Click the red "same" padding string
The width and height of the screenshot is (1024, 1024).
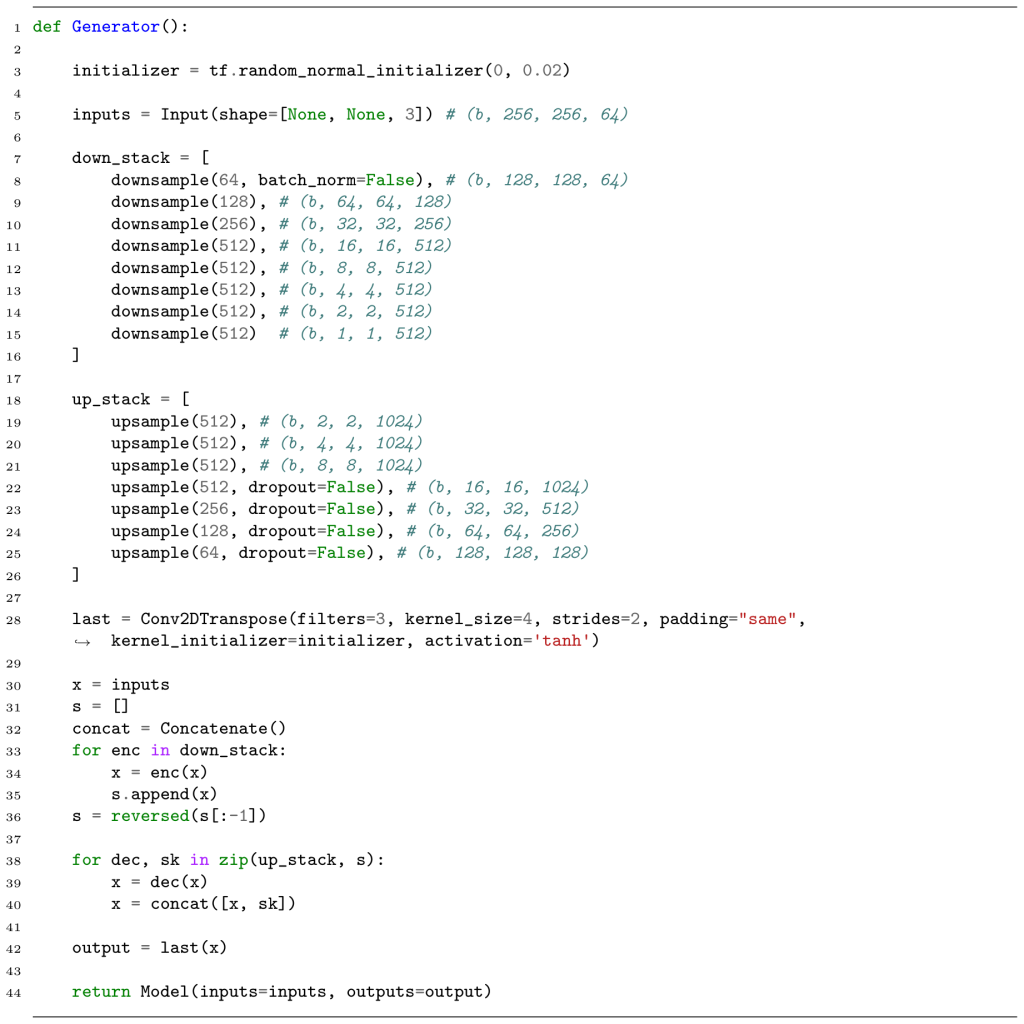point(767,619)
